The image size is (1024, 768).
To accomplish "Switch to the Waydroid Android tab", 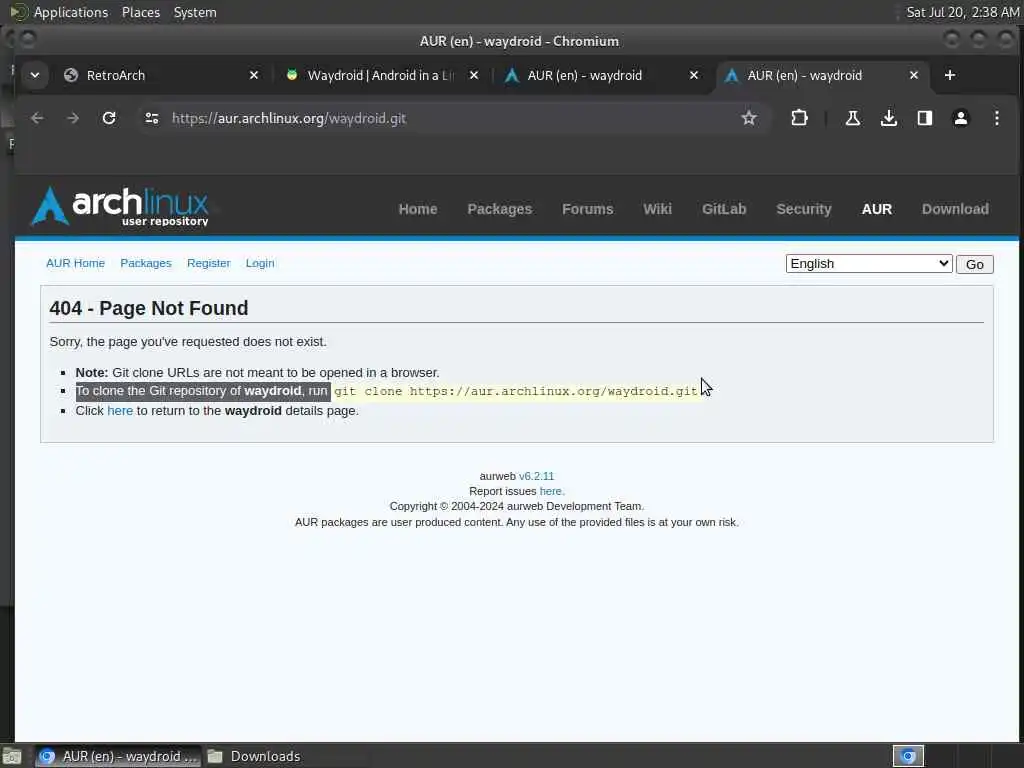I will pyautogui.click(x=381, y=75).
